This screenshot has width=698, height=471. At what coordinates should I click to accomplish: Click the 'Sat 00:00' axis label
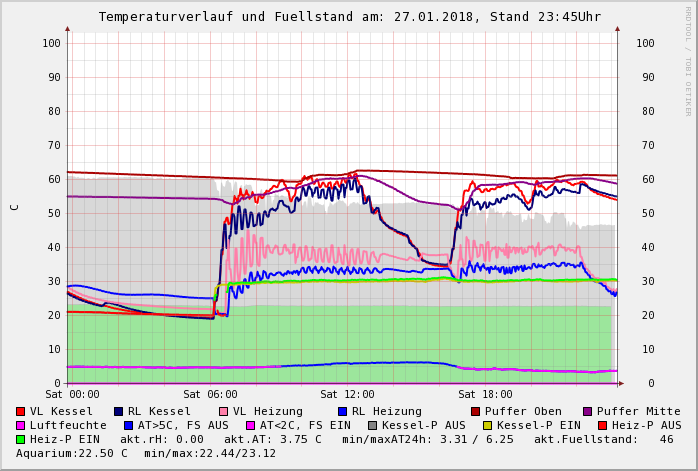tap(72, 395)
